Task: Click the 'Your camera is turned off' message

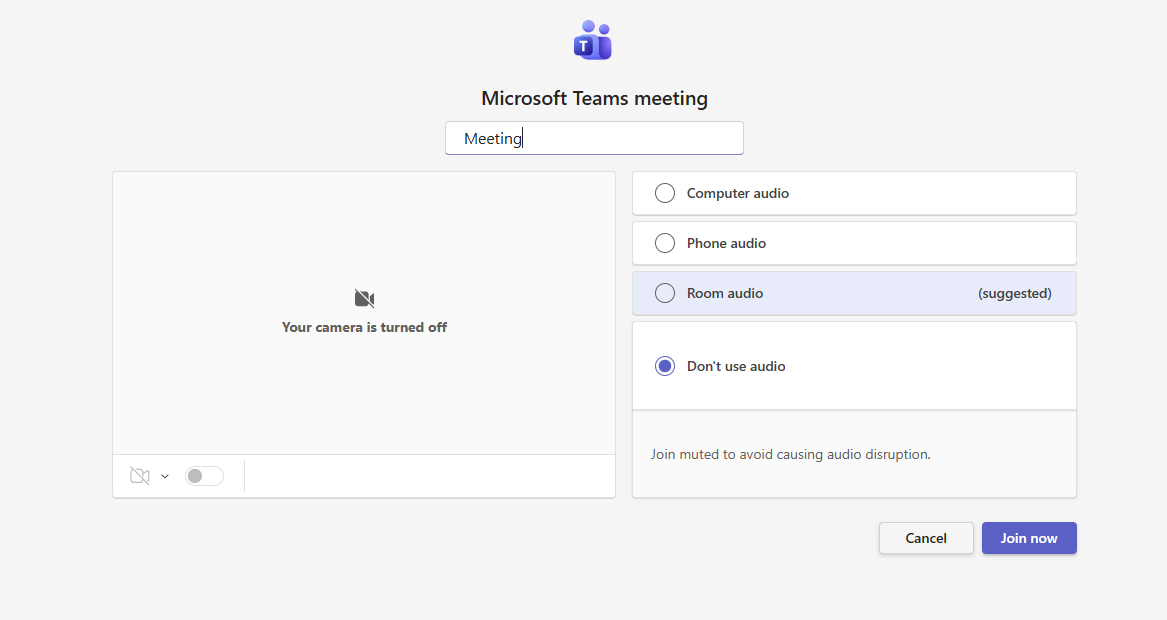Action: pyautogui.click(x=364, y=327)
